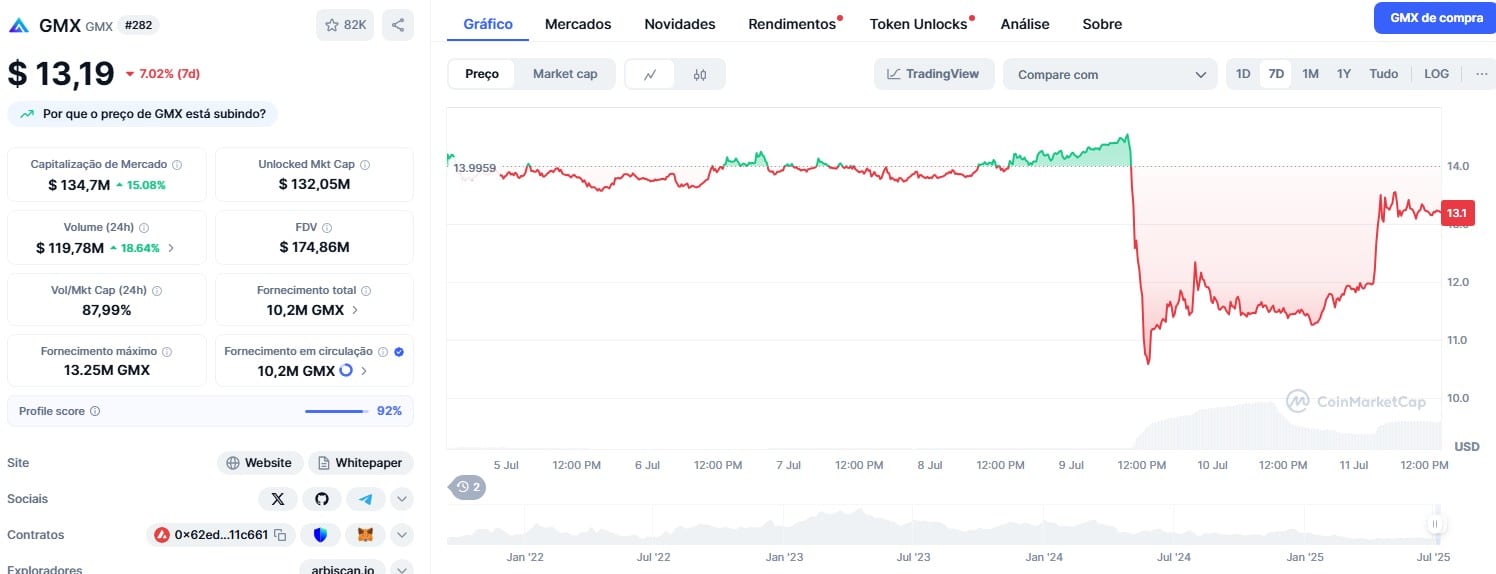Switch to the Rendimentos tab
This screenshot has height=574, width=1496.
coord(792,24)
